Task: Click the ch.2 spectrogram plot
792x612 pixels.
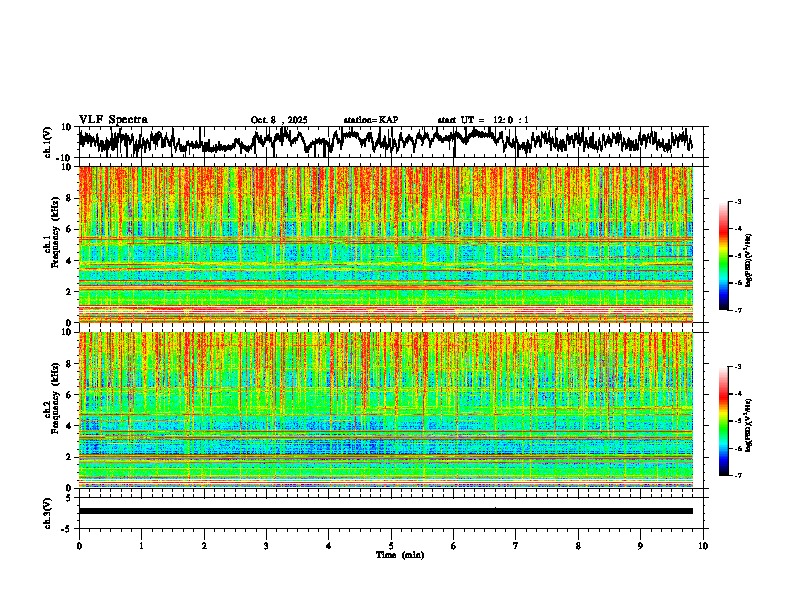Action: click(385, 410)
